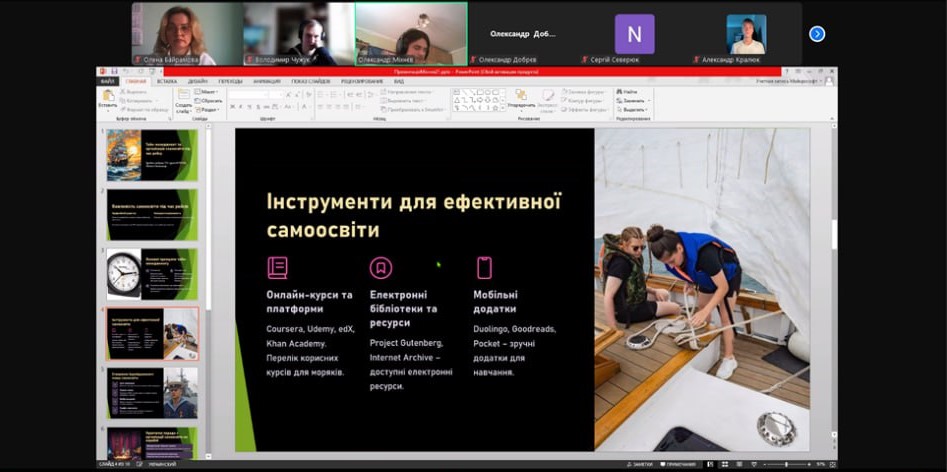
Task: Click the purple N participant tile in Zoom
Action: (x=634, y=34)
